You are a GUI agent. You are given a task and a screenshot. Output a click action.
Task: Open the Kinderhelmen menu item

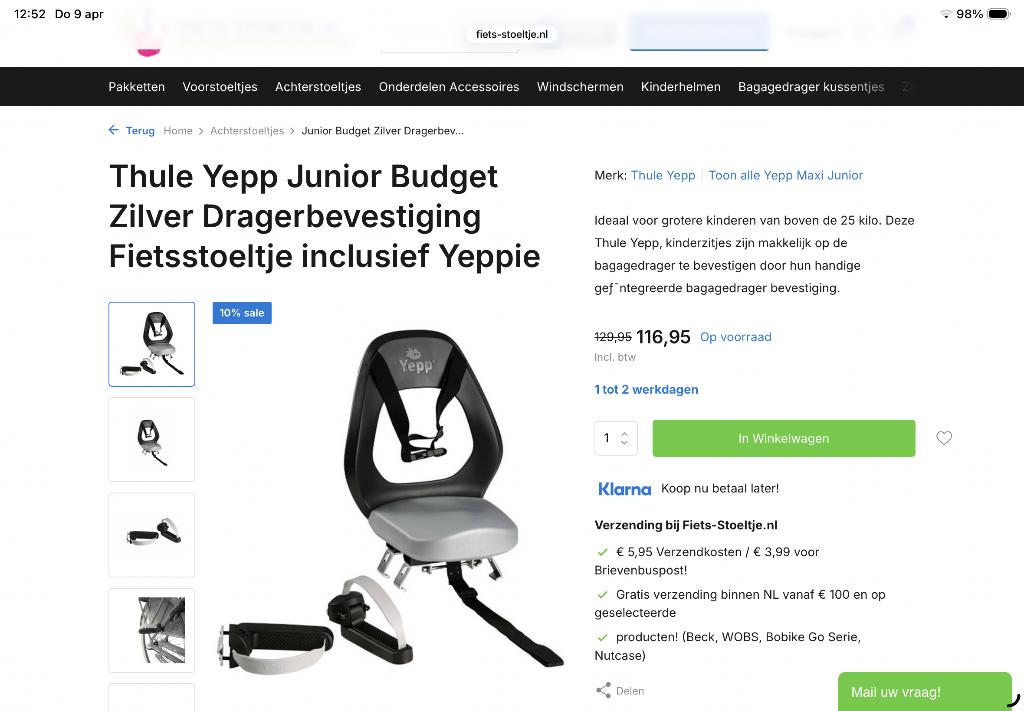(680, 87)
